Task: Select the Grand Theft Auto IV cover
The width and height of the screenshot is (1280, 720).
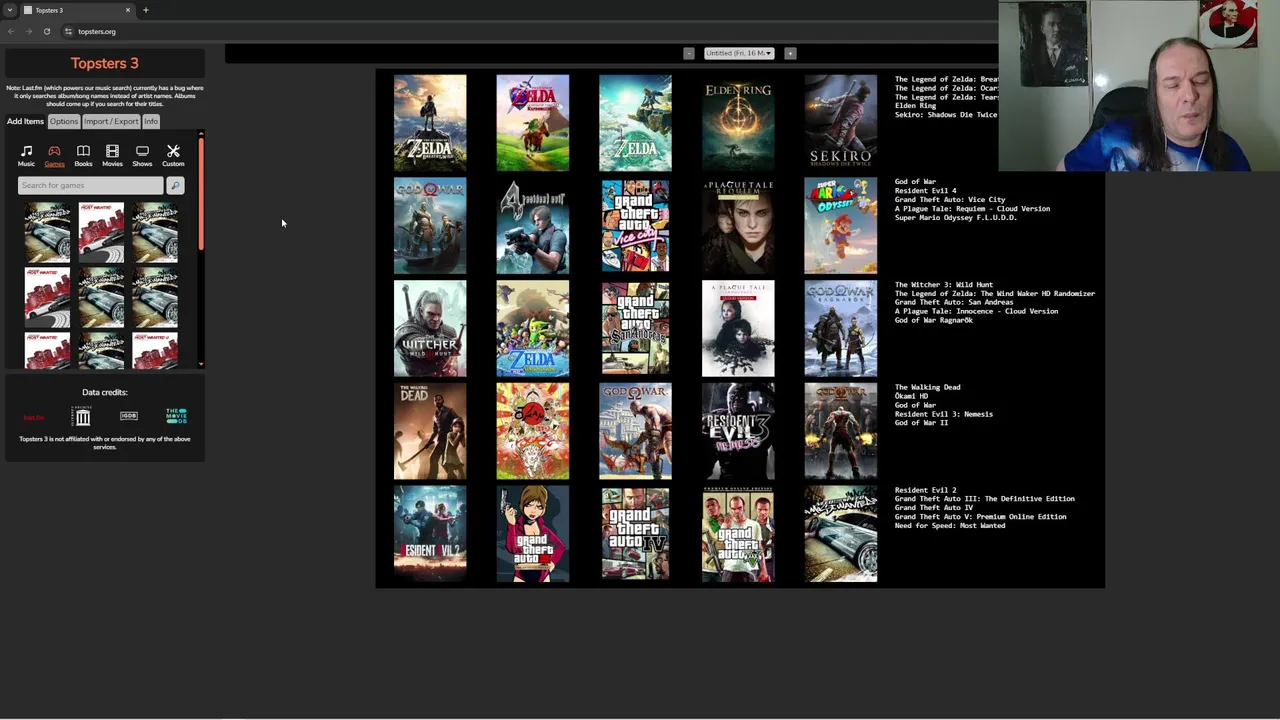Action: click(x=635, y=534)
